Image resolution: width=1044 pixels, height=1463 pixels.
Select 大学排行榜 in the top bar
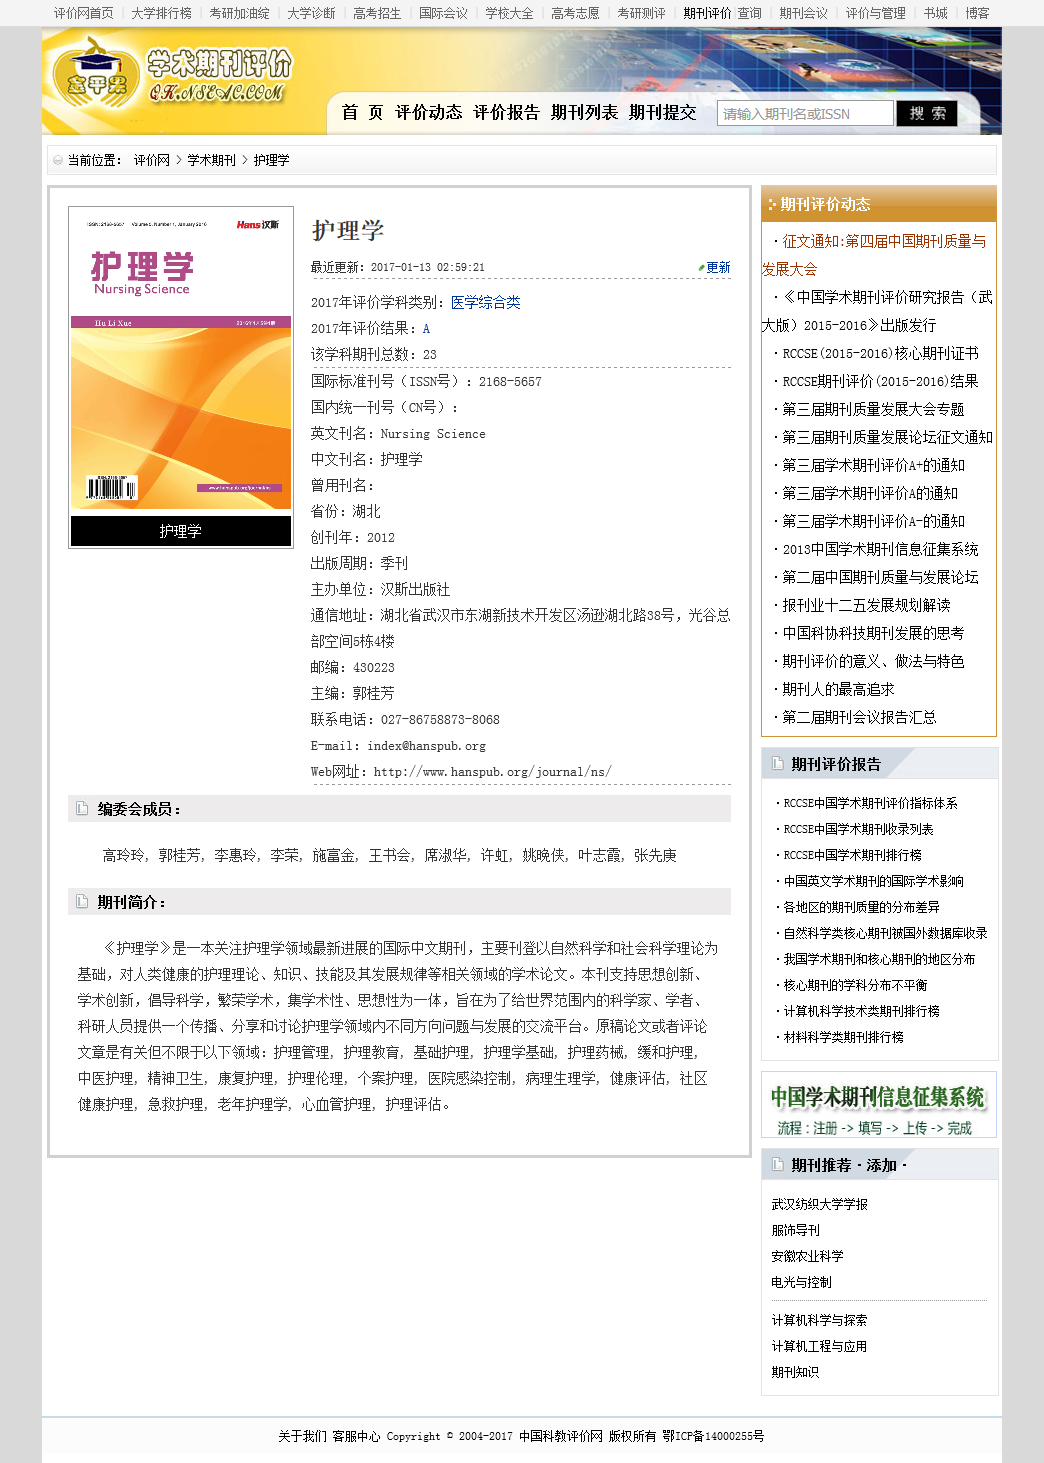click(161, 13)
